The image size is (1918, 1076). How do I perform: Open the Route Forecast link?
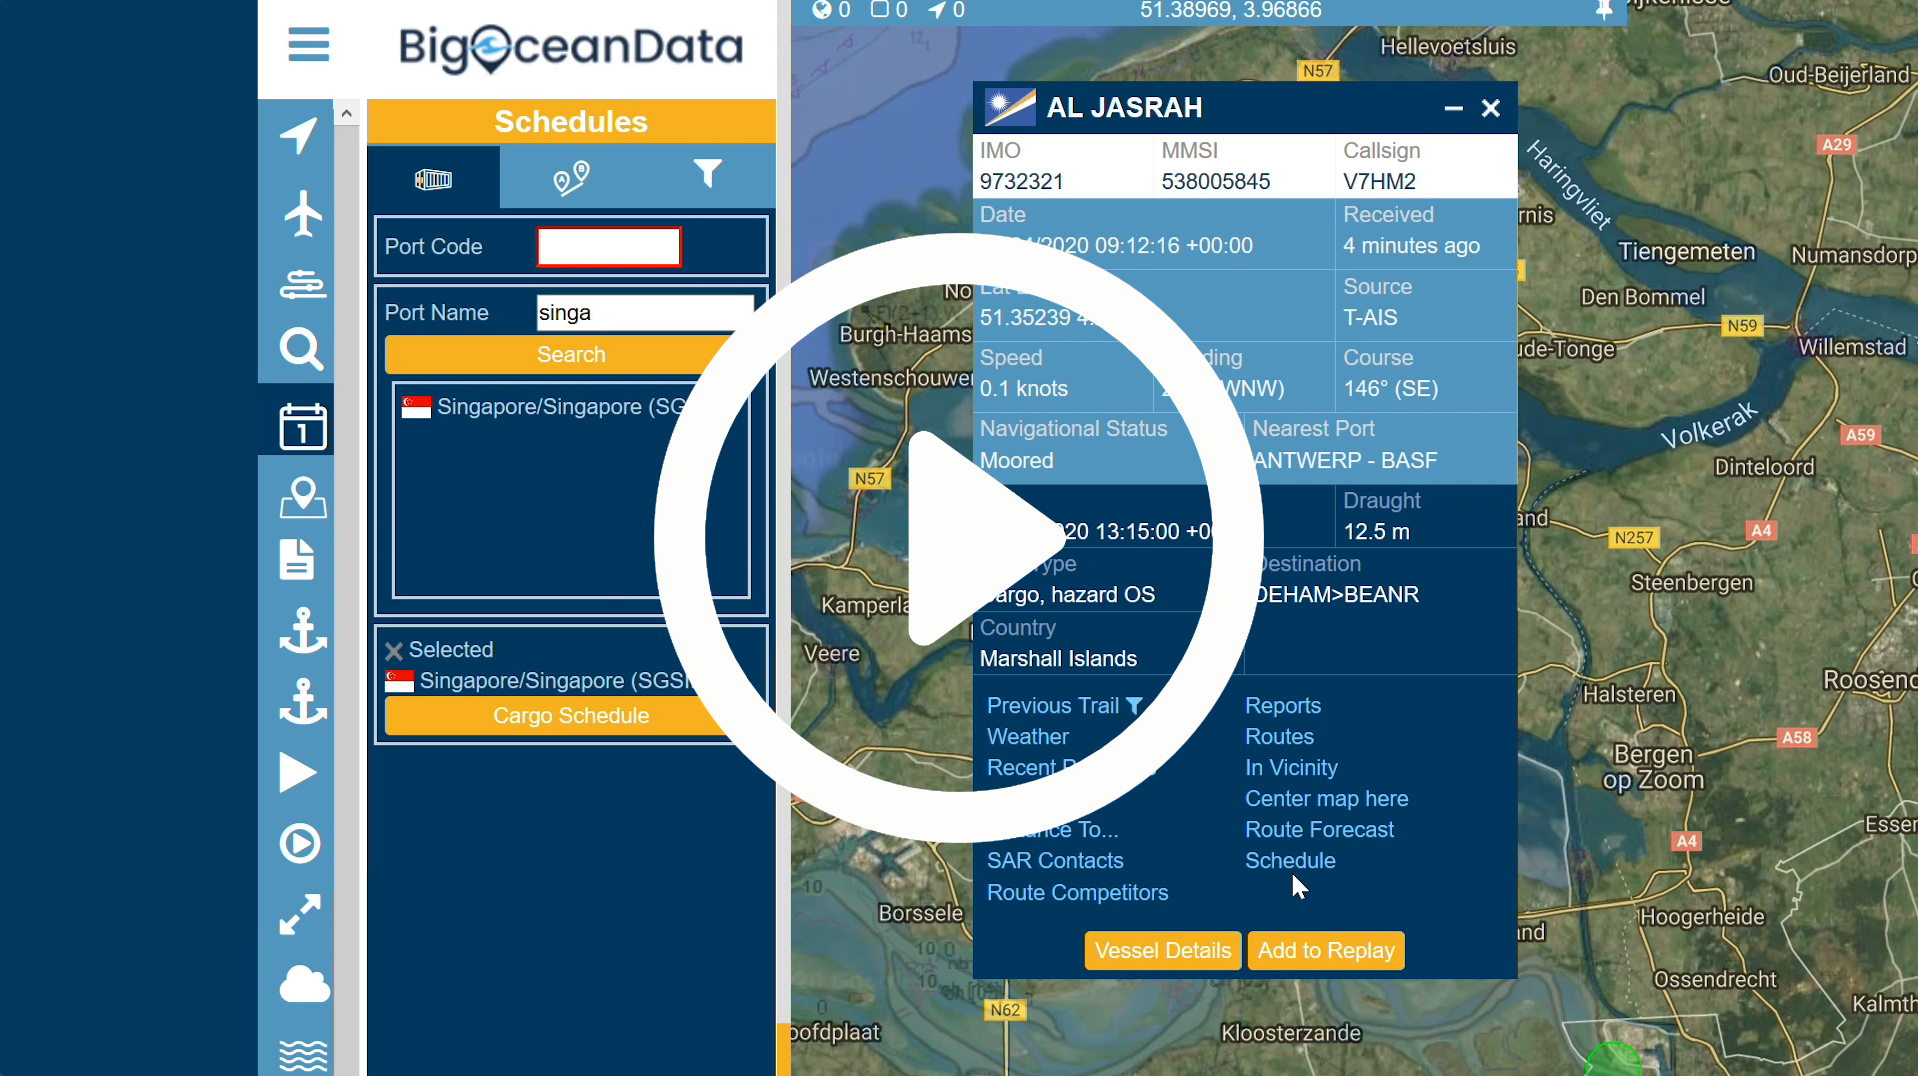click(x=1319, y=830)
